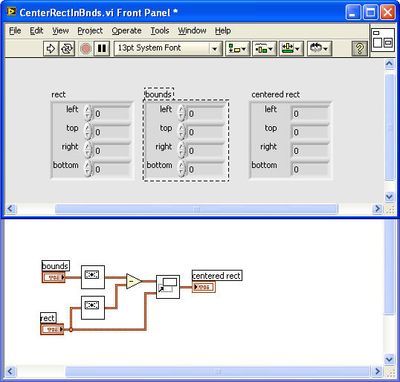400x382 pixels.
Task: Click the front panel horizontal scrollbar
Action: coord(196,209)
